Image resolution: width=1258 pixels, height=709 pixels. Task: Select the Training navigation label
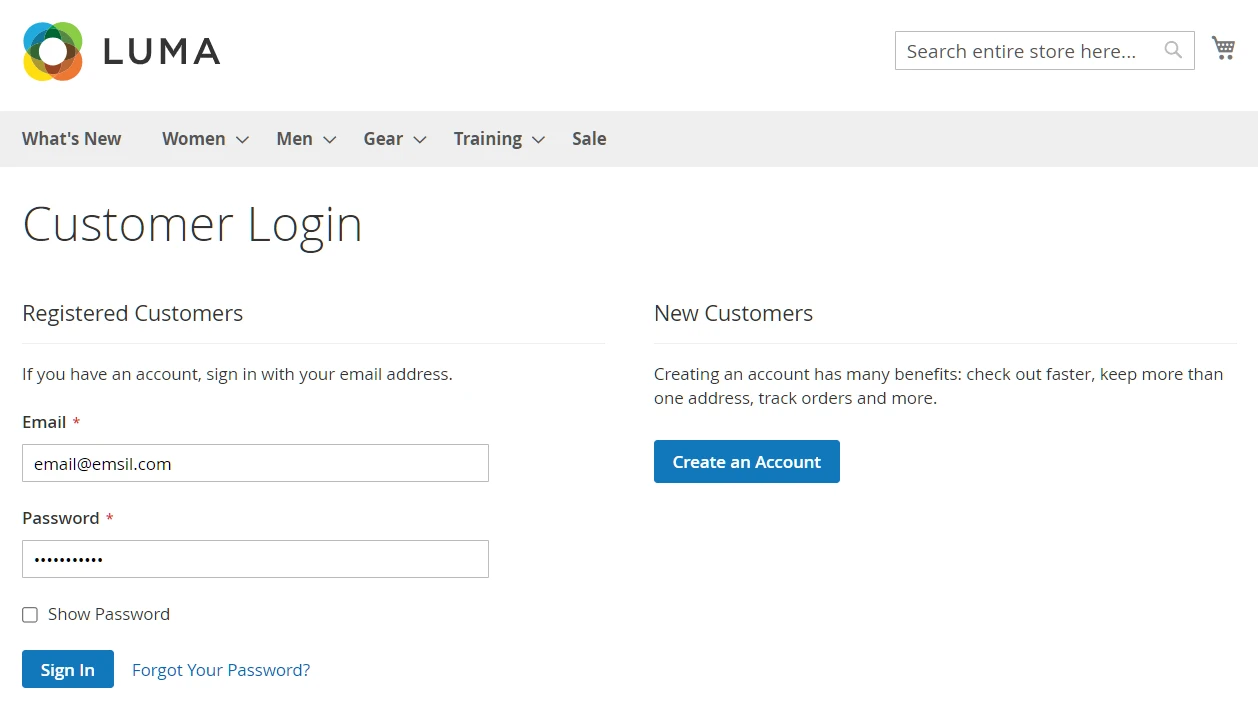487,139
